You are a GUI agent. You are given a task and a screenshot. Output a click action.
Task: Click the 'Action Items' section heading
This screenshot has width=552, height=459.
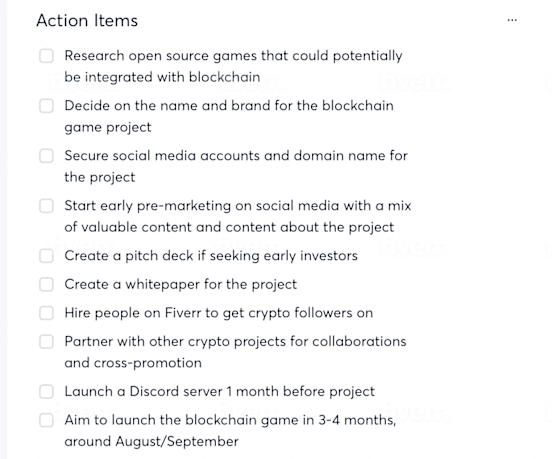(x=87, y=20)
